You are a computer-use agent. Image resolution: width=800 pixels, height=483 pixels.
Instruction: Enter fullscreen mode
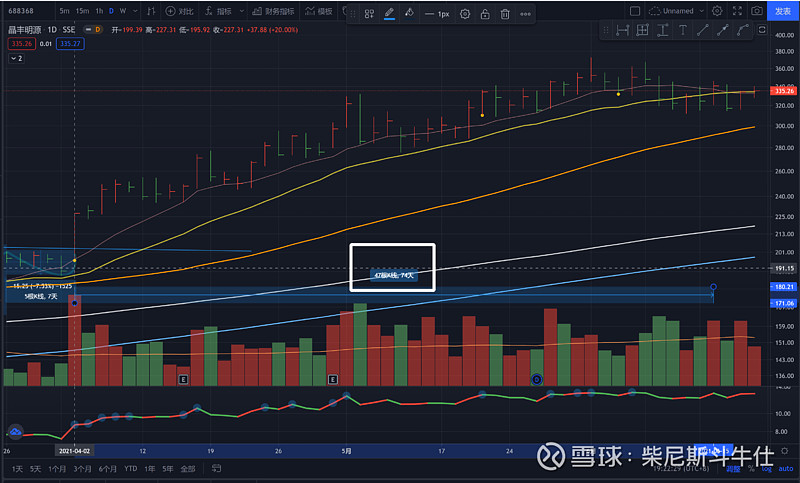(x=737, y=11)
